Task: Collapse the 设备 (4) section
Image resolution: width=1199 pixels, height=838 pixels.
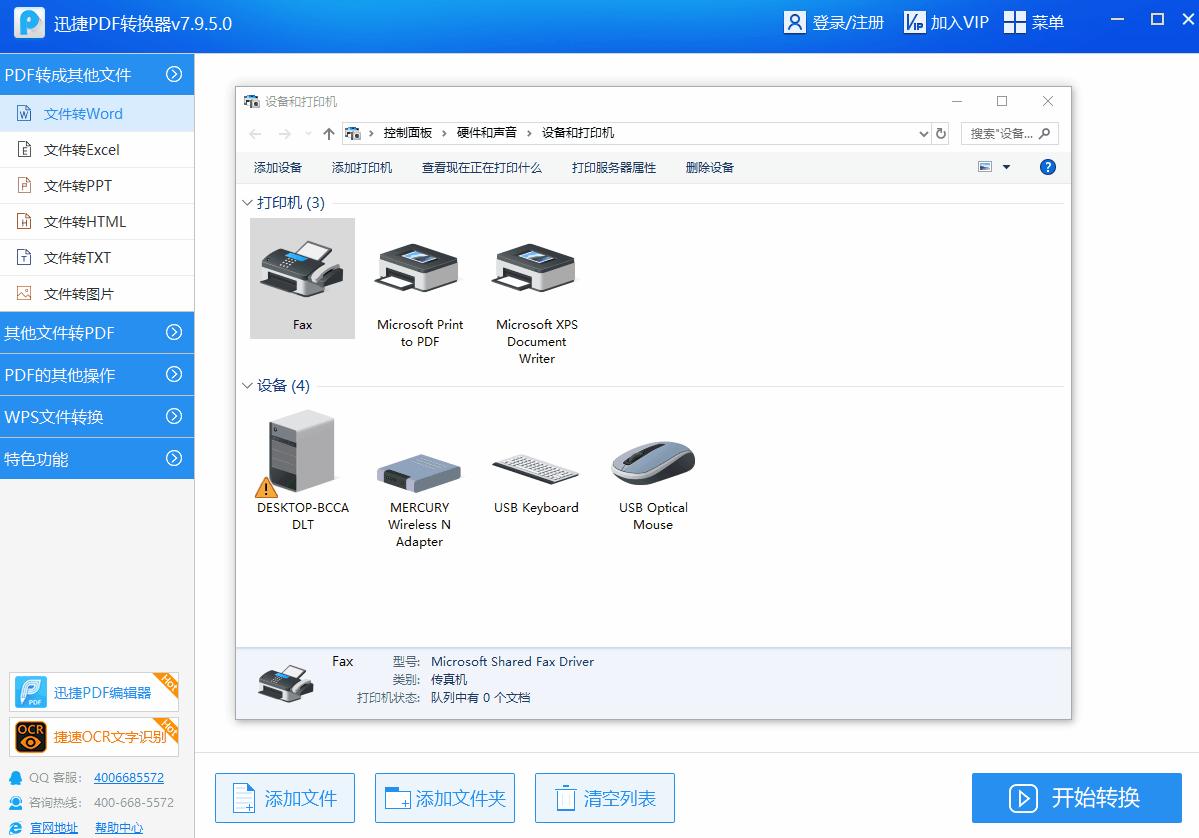Action: (247, 385)
